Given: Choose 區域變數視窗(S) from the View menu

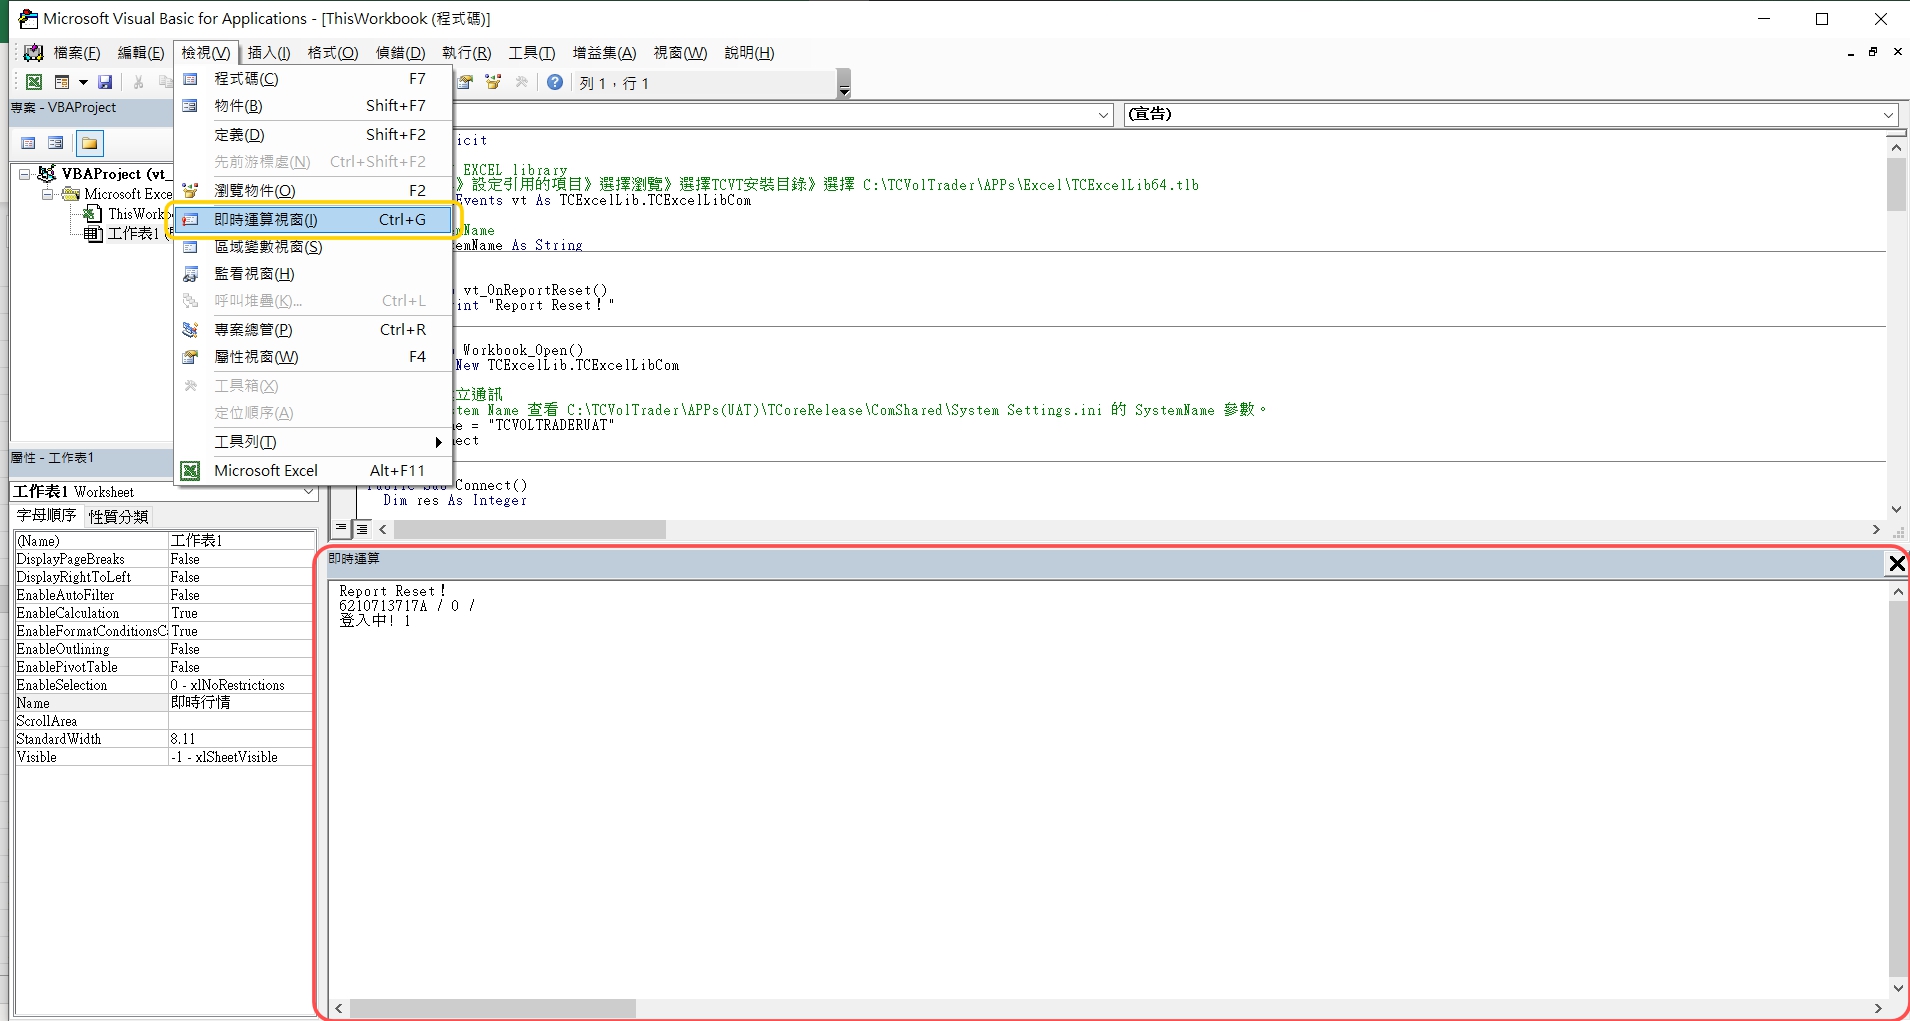Looking at the screenshot, I should point(314,246).
